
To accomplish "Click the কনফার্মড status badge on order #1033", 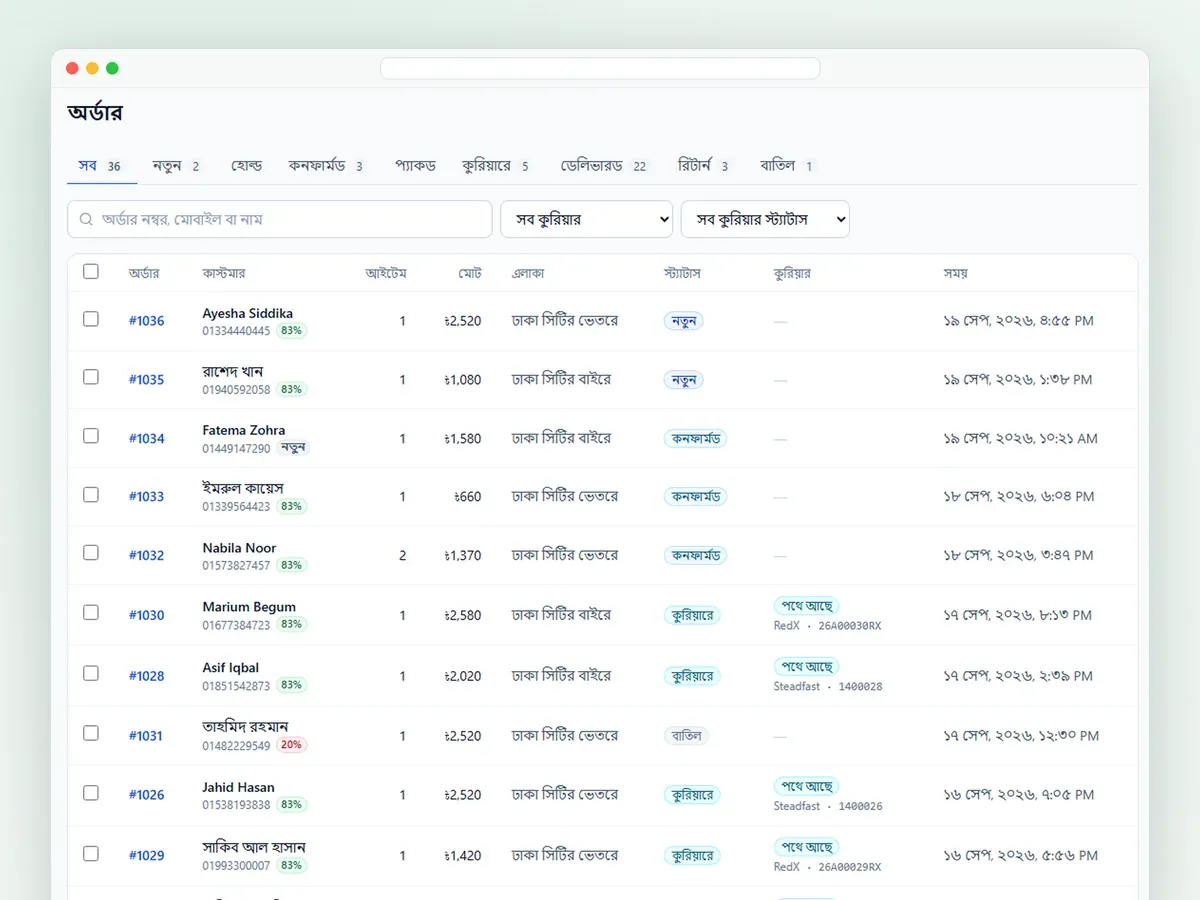I will coord(695,496).
